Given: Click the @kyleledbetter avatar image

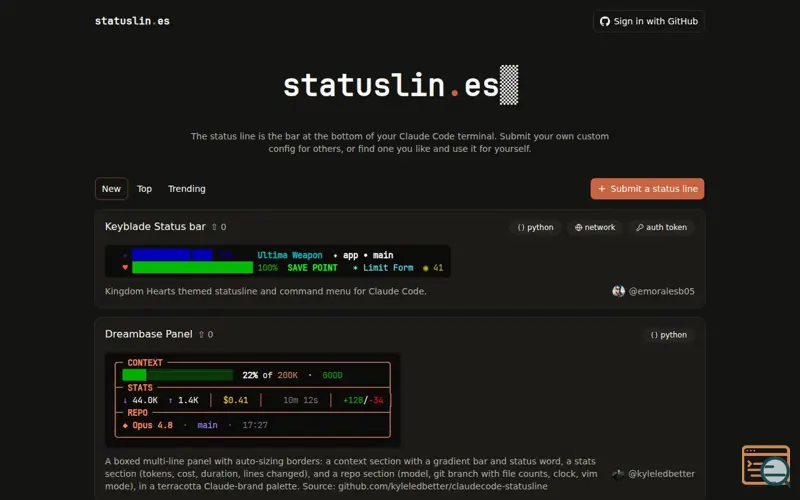Looking at the screenshot, I should tap(618, 474).
